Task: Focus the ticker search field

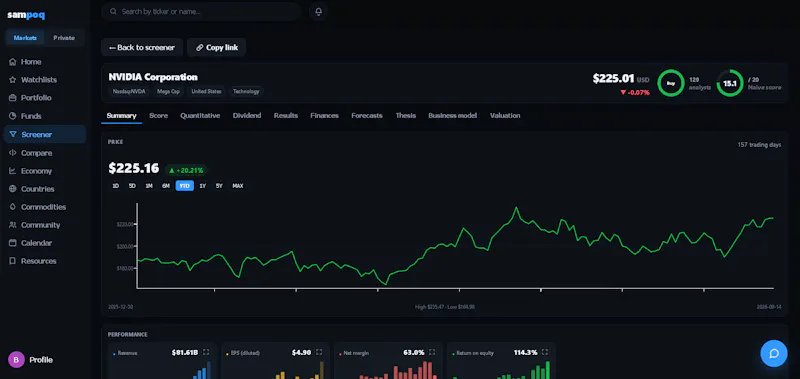Action: pos(201,11)
